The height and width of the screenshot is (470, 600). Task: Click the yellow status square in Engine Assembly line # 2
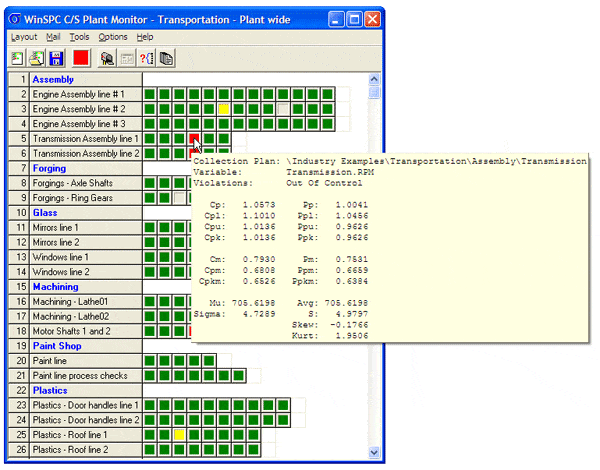coord(225,108)
